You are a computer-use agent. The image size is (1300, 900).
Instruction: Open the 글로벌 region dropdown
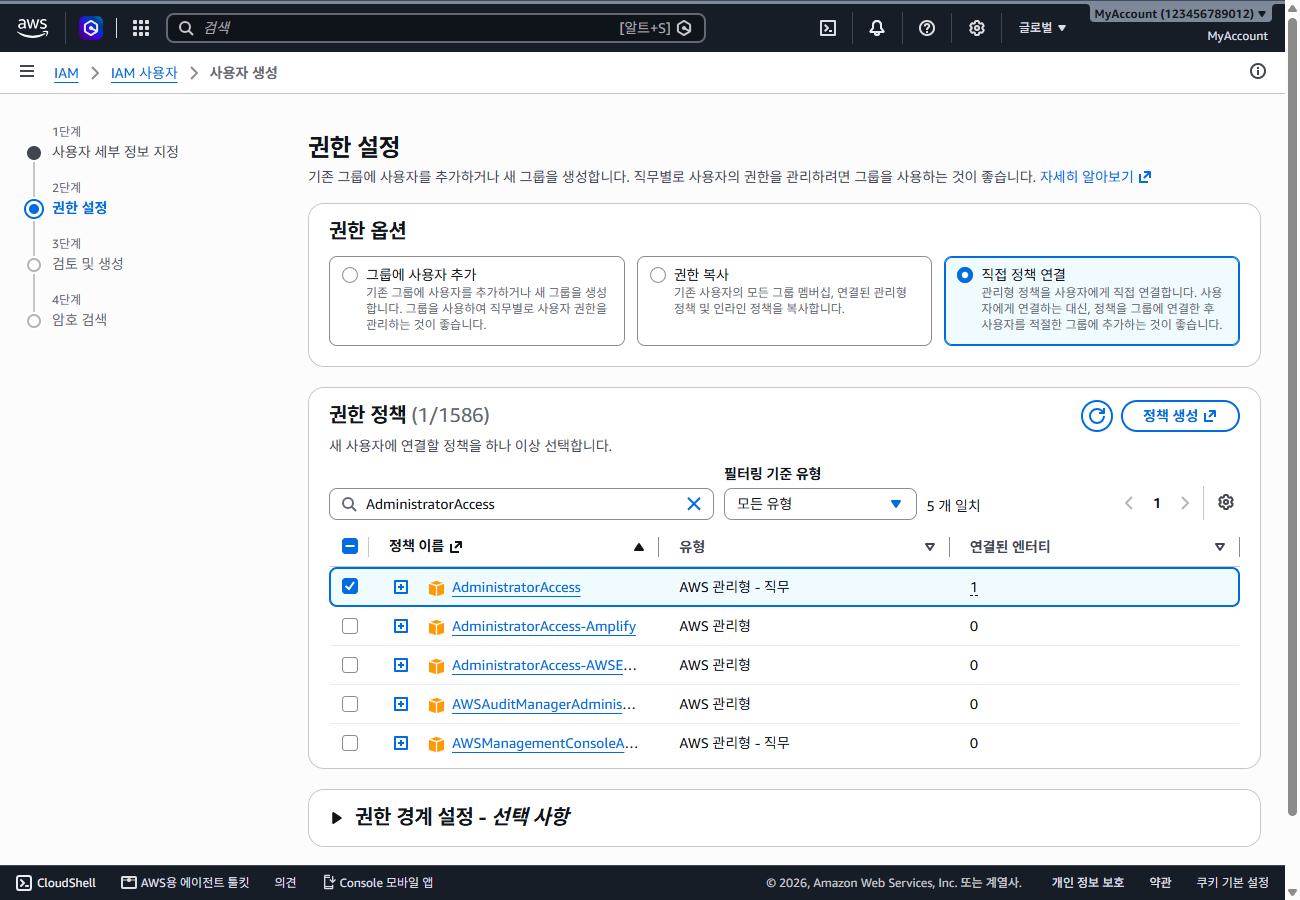tap(1042, 28)
